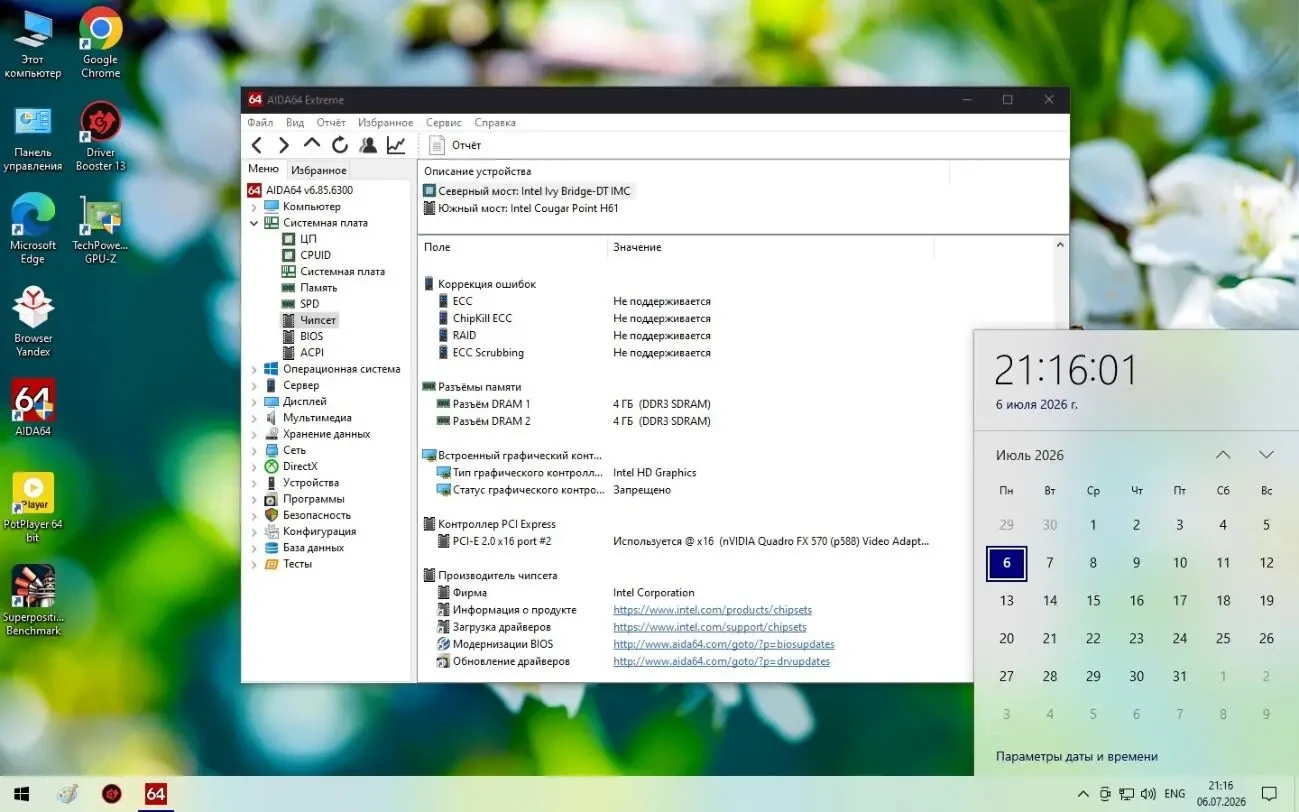This screenshot has width=1299, height=812.
Task: Select the TechPowerUp GPU-Z desktop icon
Action: pos(100,230)
